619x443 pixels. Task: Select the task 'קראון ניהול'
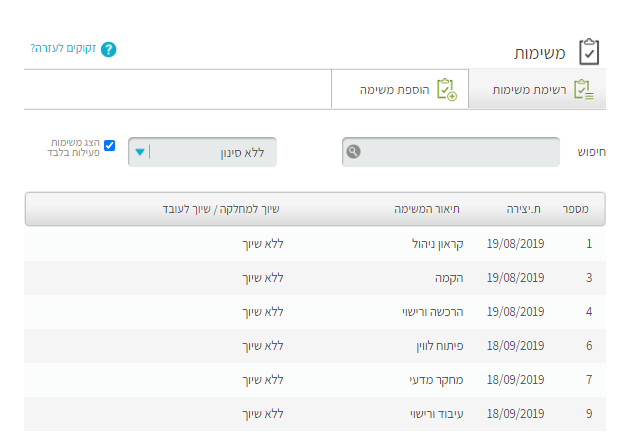click(x=437, y=244)
